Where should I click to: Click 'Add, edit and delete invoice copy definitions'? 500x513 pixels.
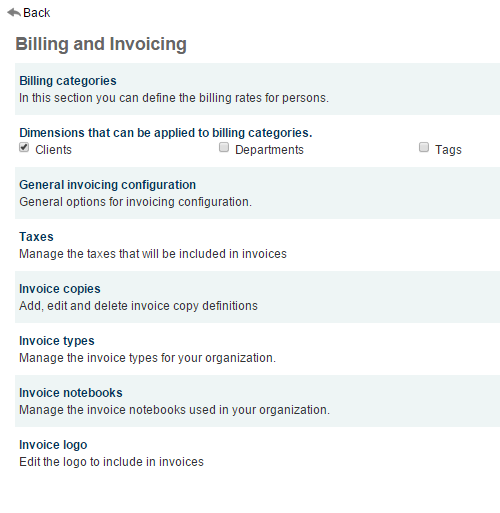tap(138, 306)
